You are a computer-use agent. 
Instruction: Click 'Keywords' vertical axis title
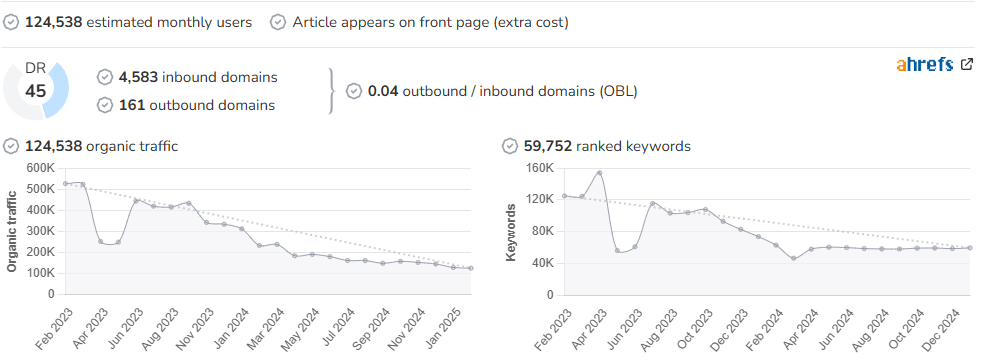coord(511,232)
